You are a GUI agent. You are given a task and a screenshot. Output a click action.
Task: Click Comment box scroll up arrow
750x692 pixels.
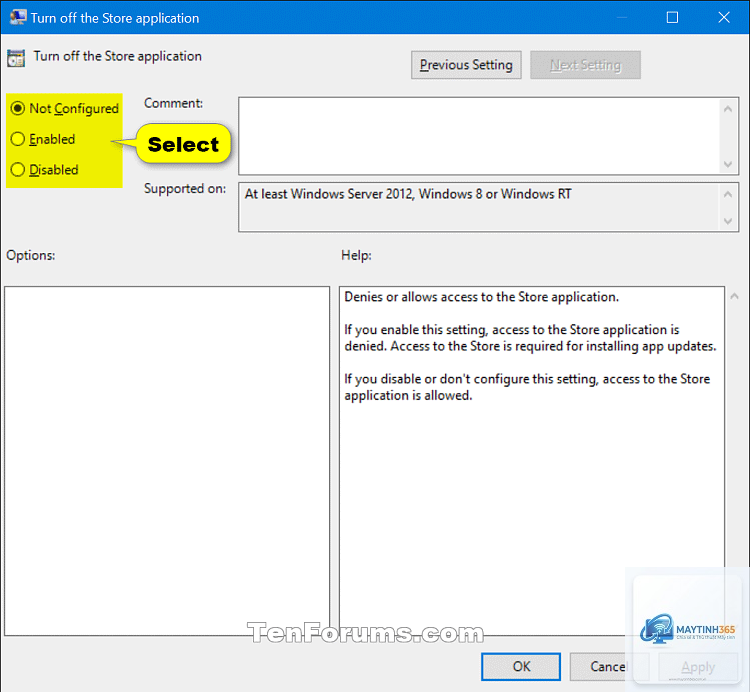[x=728, y=109]
